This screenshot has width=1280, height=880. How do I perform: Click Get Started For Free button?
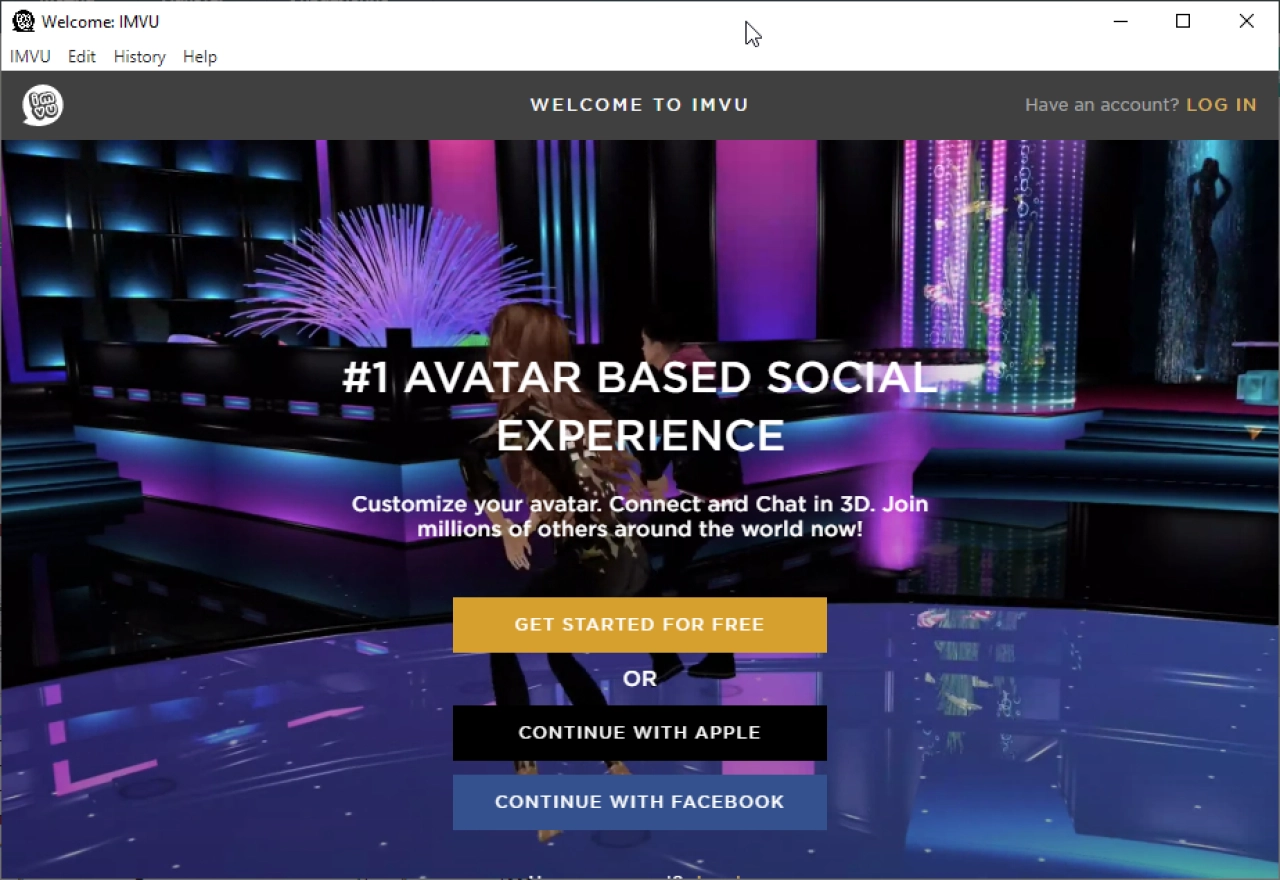[x=640, y=625]
